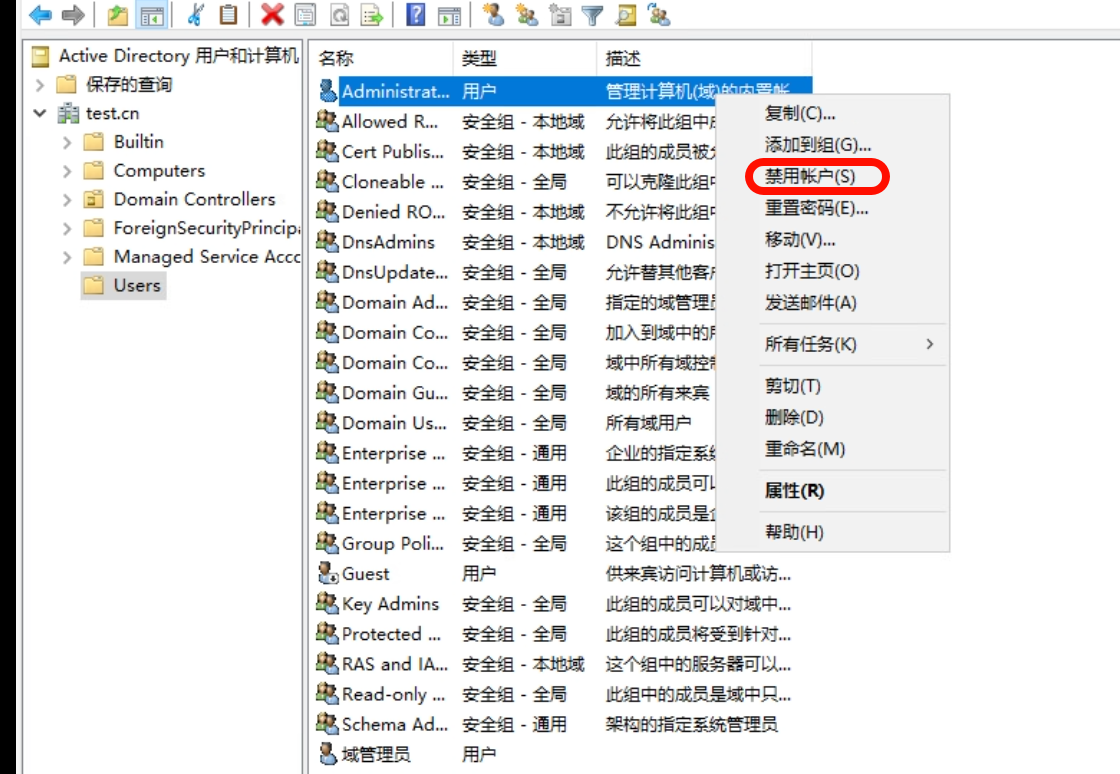Go up one level using folder-arrow icon
This screenshot has height=774, width=1120.
118,14
